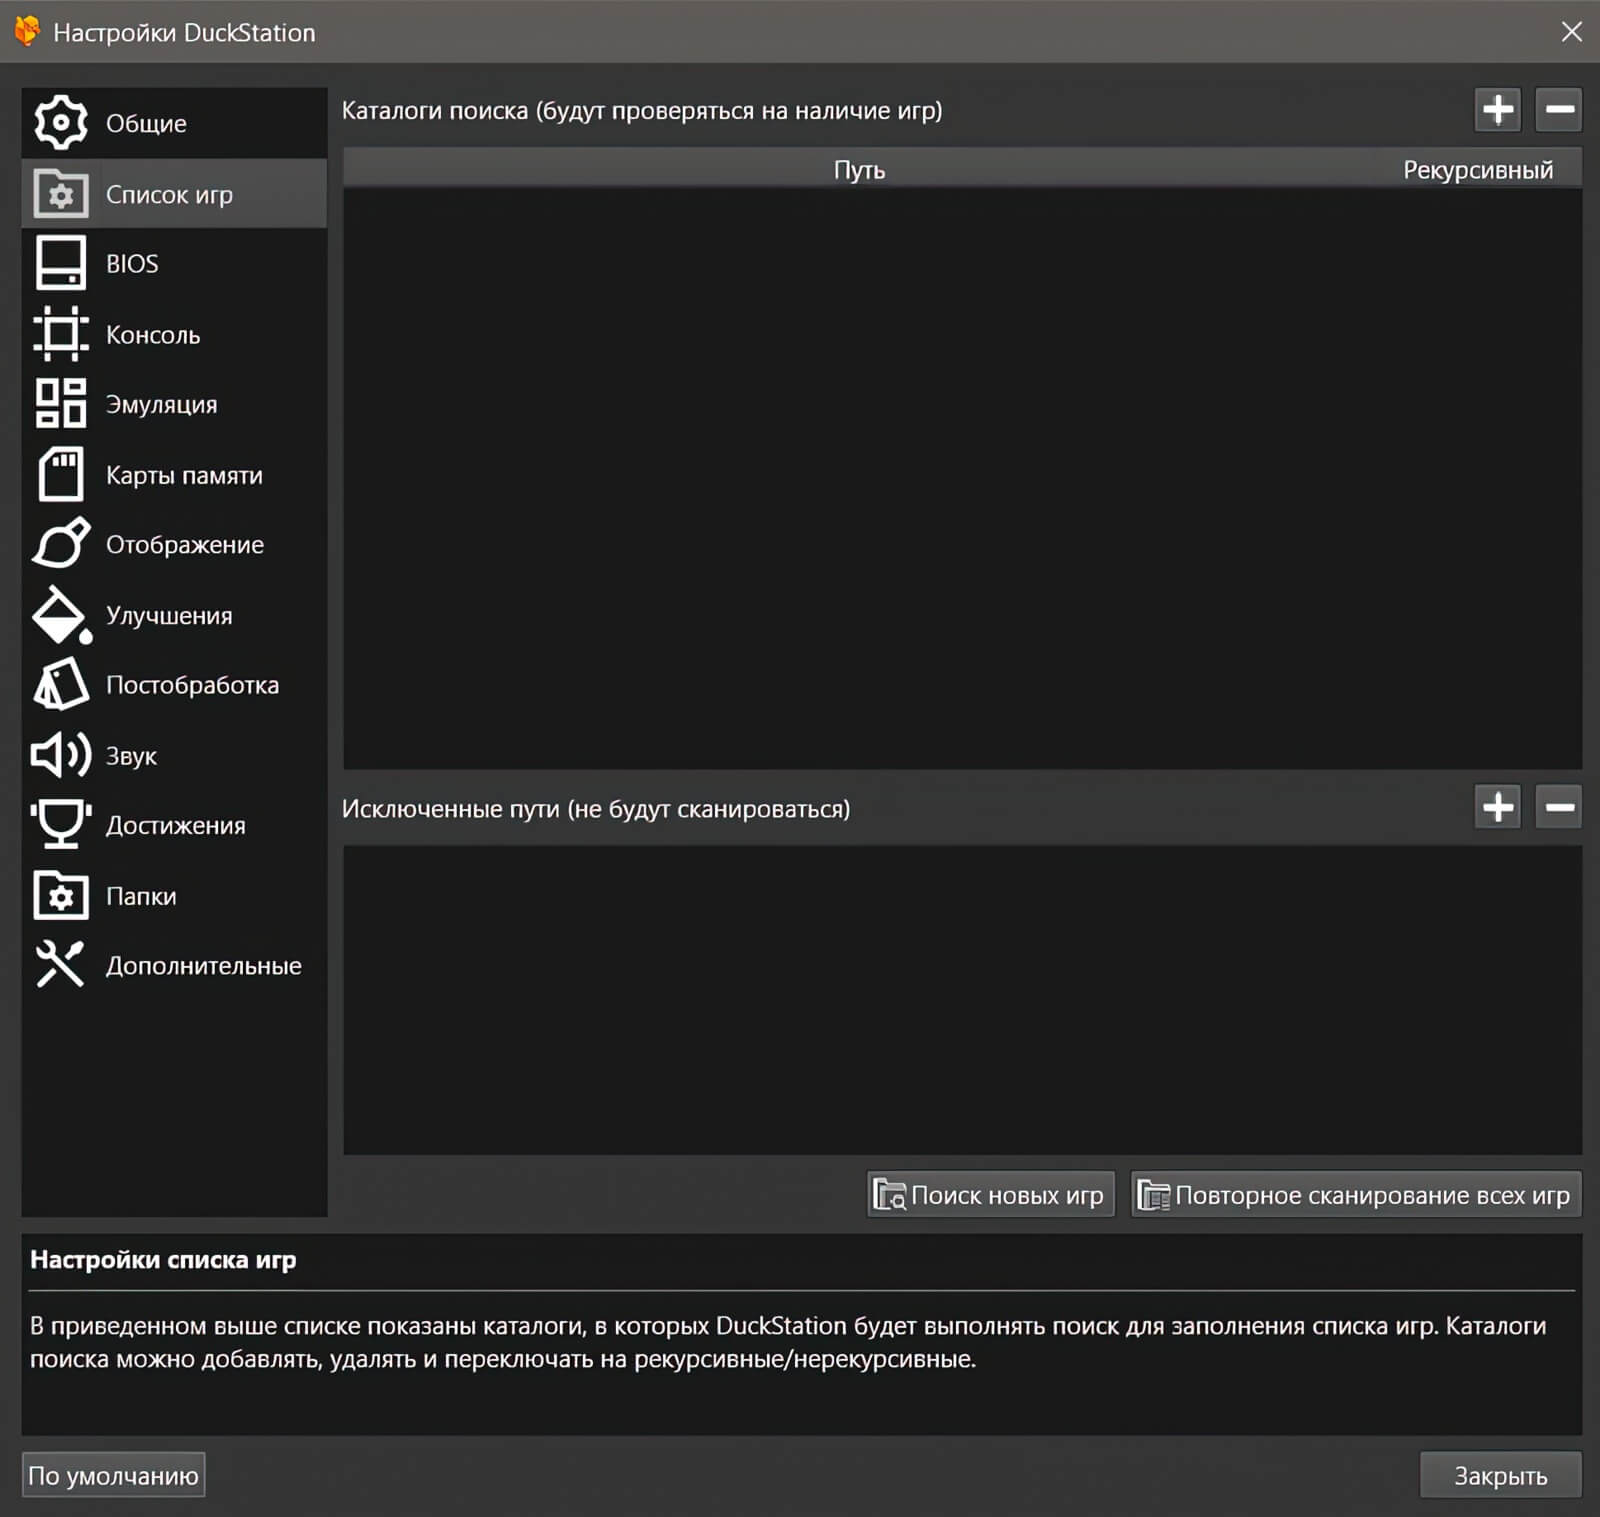Open the Папки settings label
1600x1517 pixels.
(x=141, y=896)
